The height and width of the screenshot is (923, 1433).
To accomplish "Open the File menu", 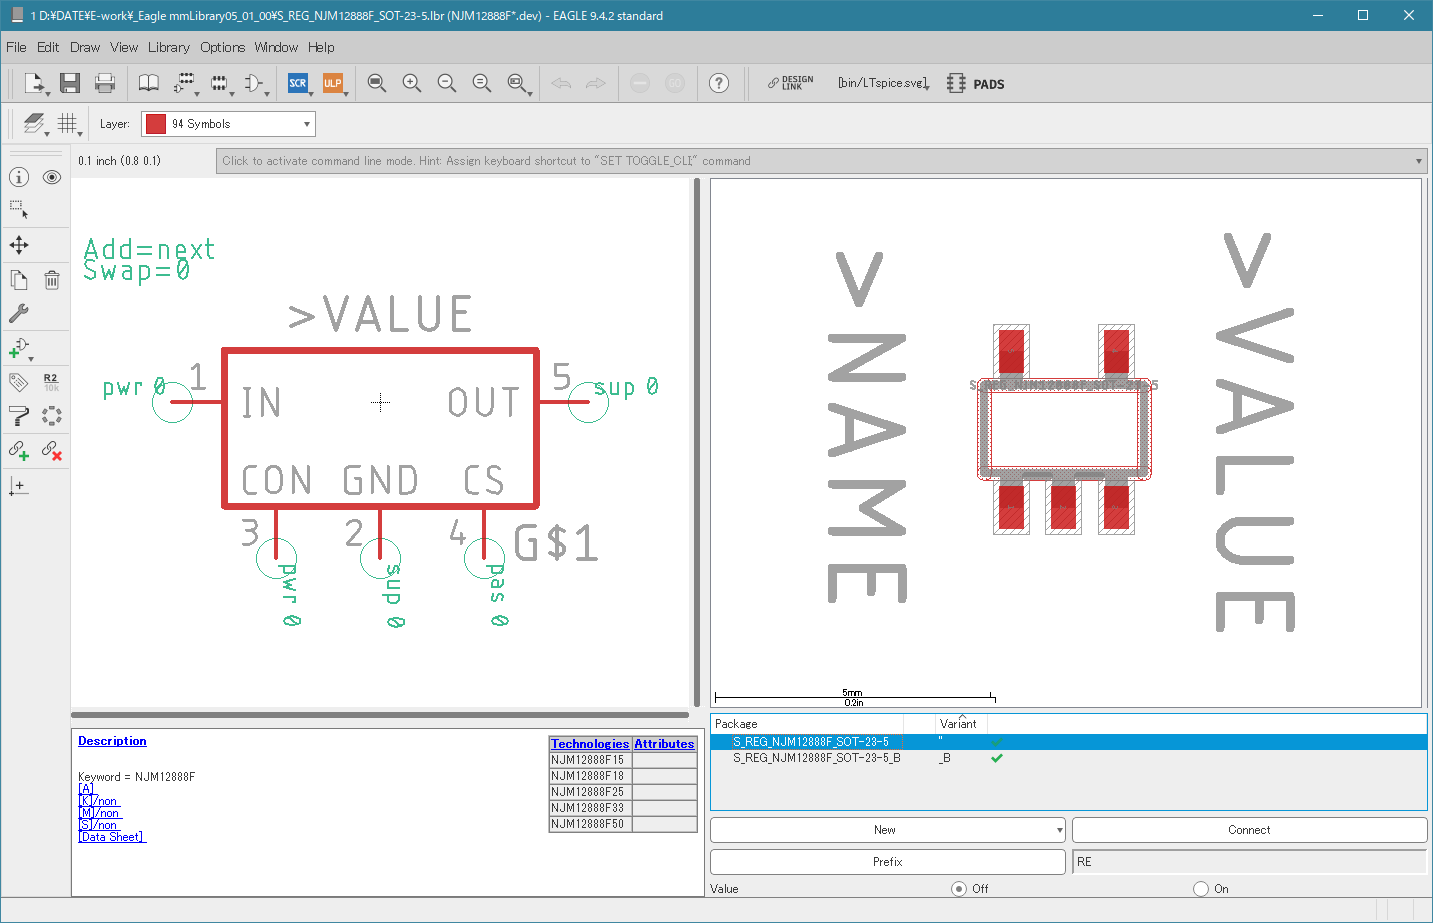I will click(x=16, y=47).
